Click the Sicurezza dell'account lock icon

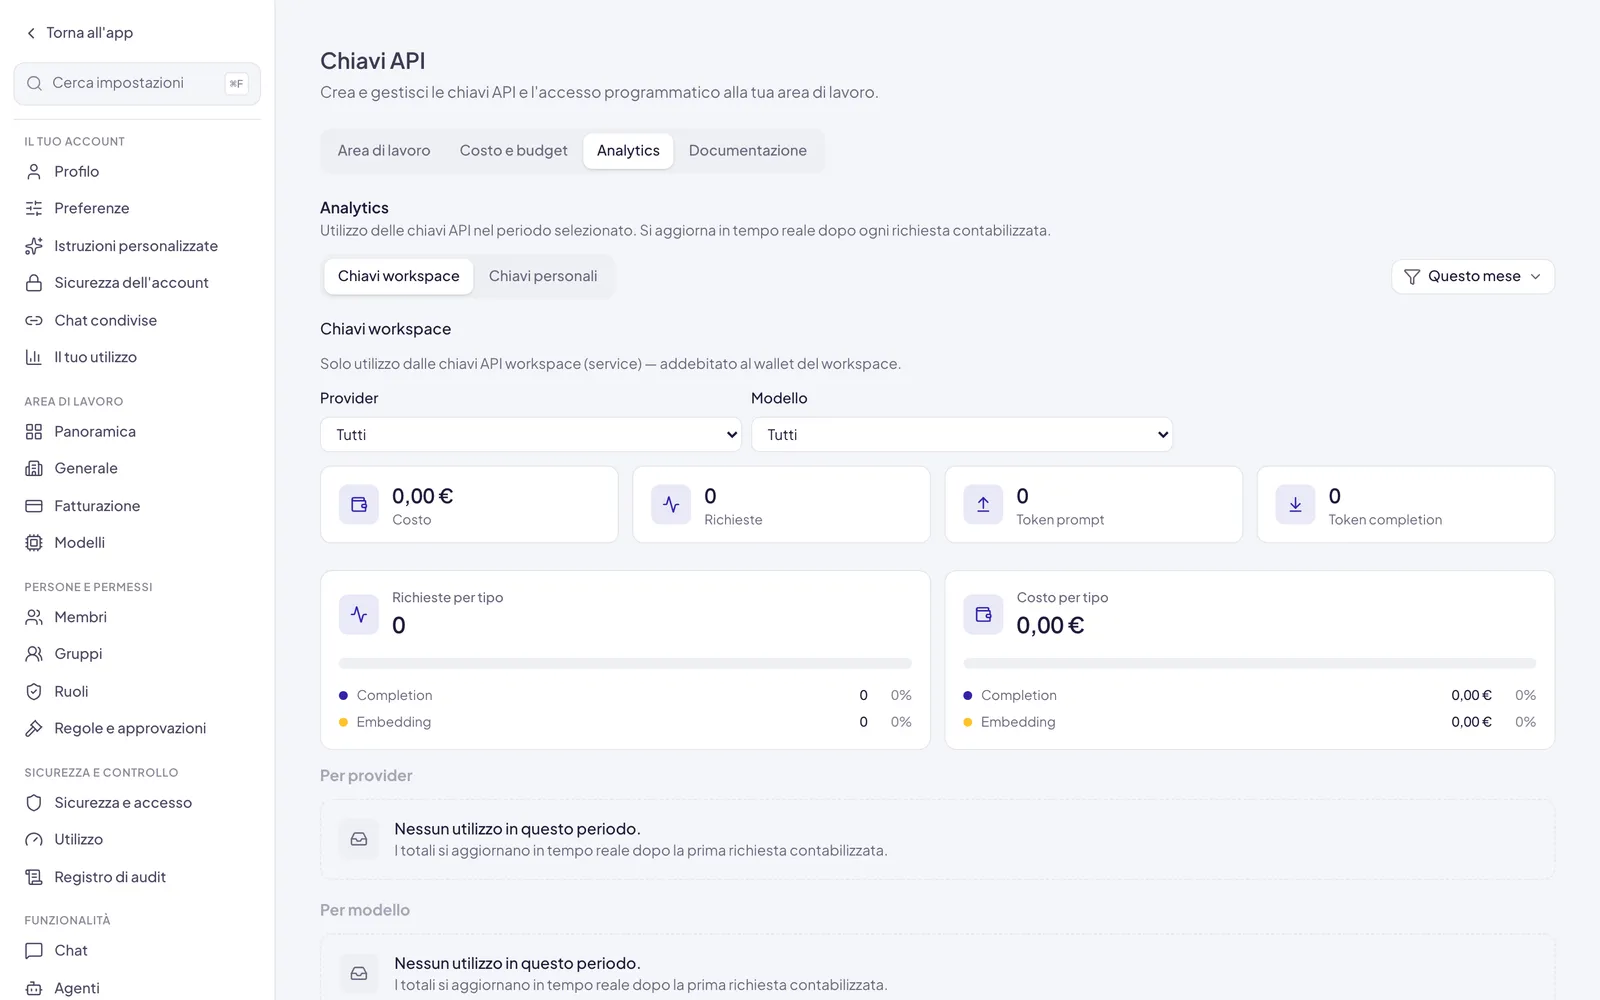pyautogui.click(x=34, y=283)
